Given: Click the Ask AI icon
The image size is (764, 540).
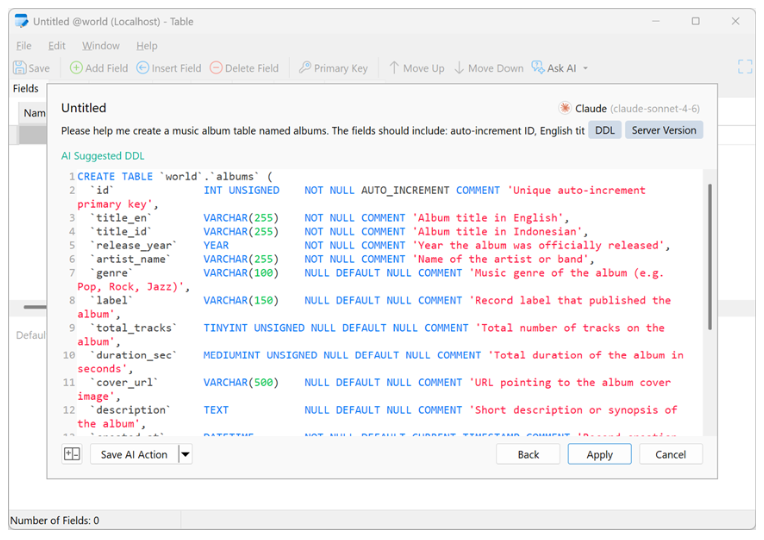Looking at the screenshot, I should [x=537, y=67].
